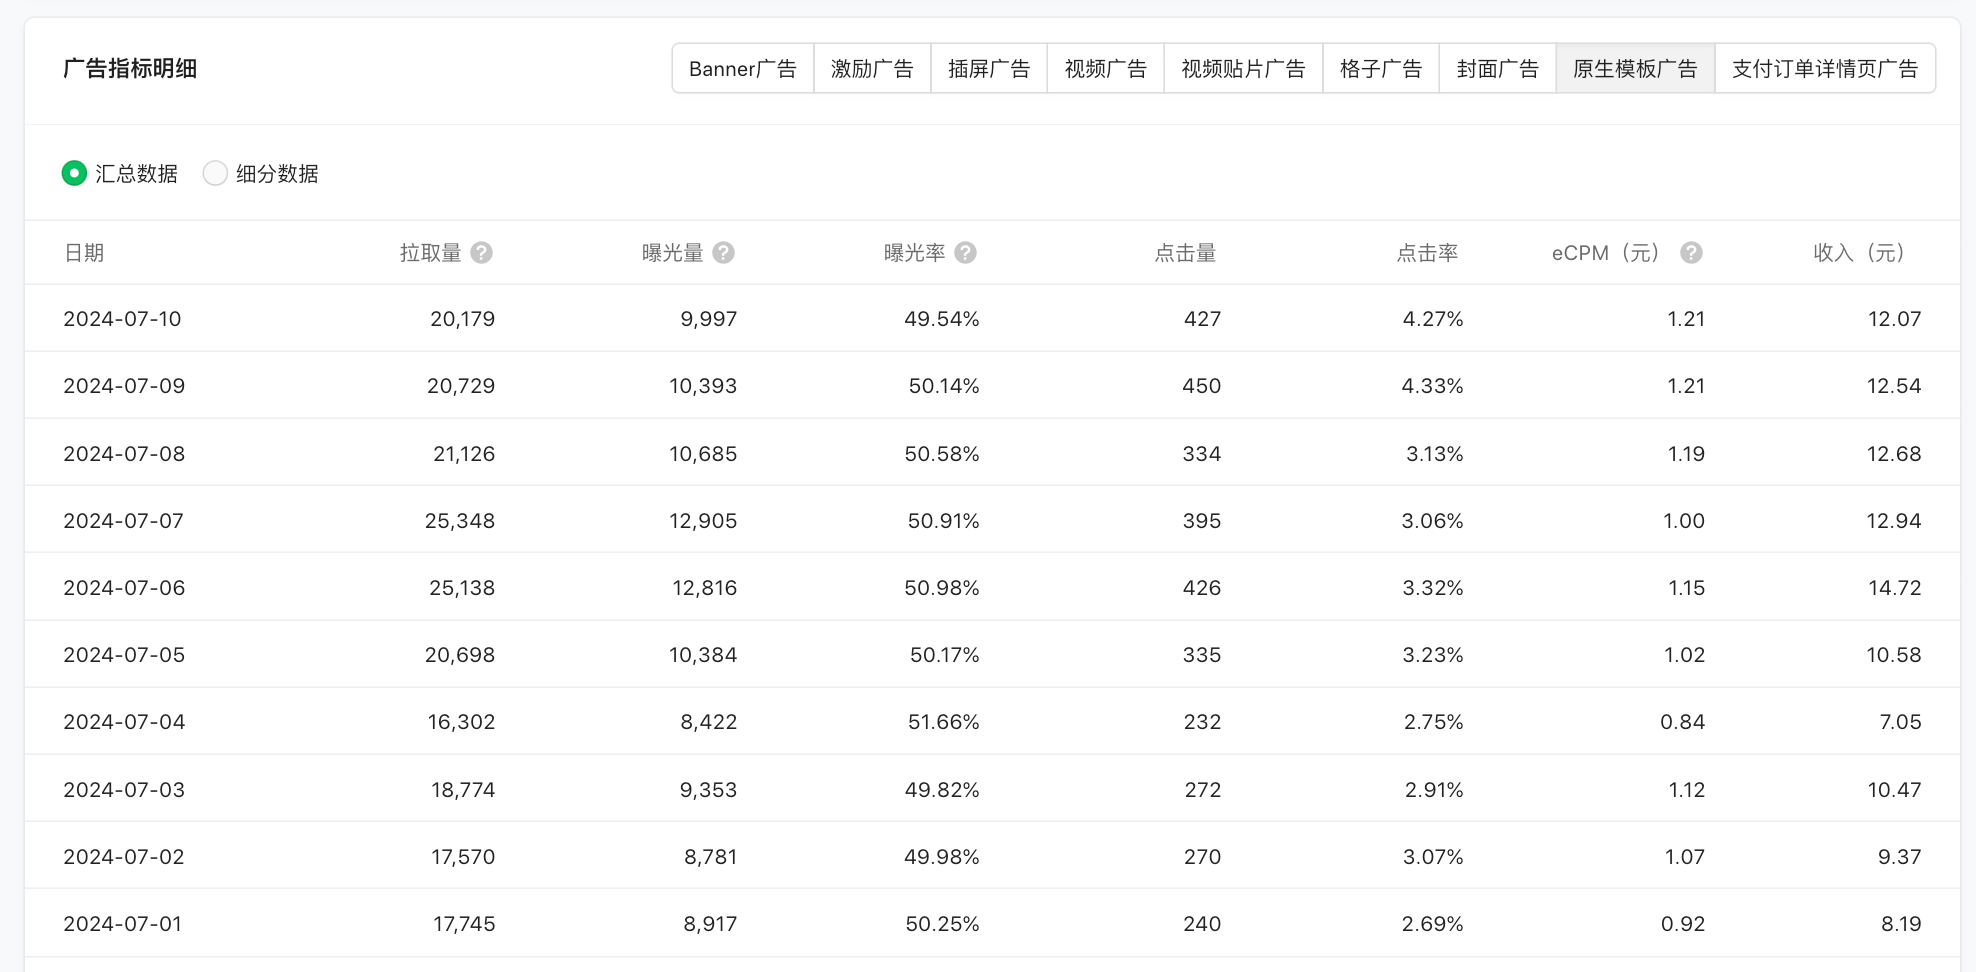The height and width of the screenshot is (972, 1976).
Task: Switch to the 激励广告 tab
Action: point(872,68)
